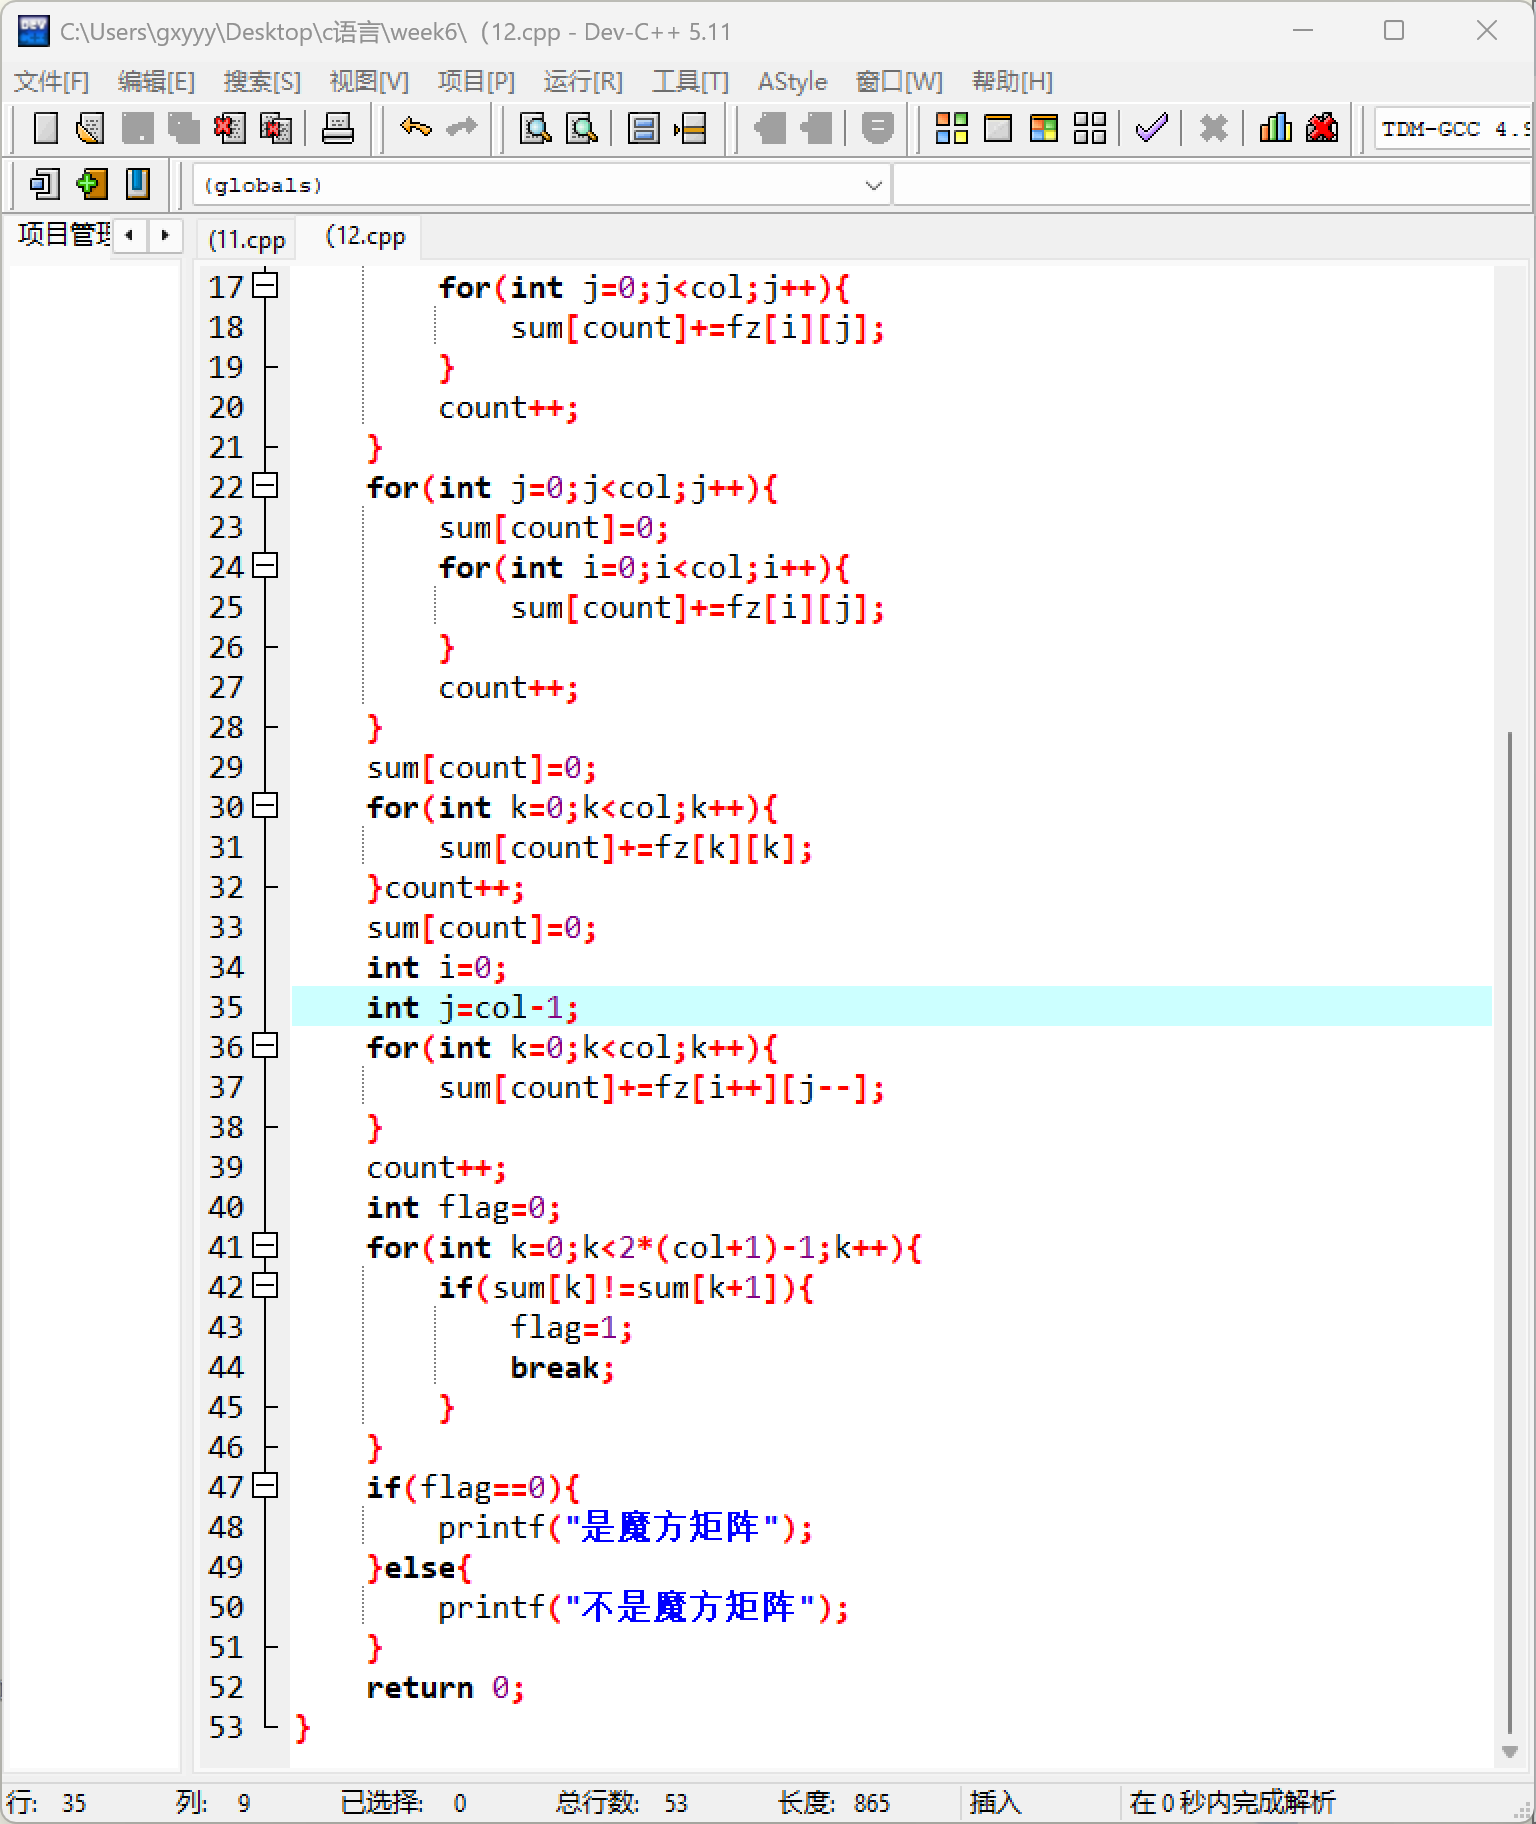Open the 窗口[W] menu
Screen dimensions: 1536x1824
[899, 81]
